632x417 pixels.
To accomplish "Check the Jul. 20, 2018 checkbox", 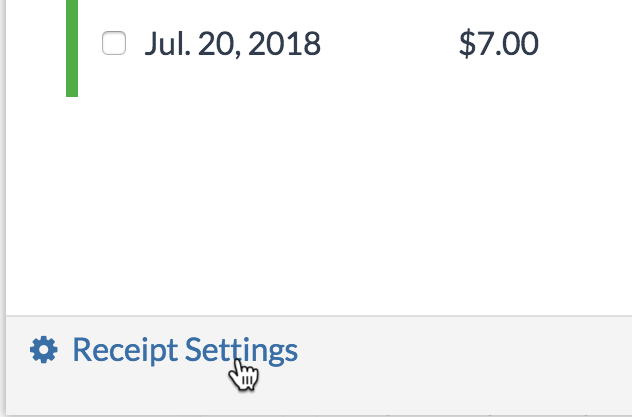I will (114, 44).
